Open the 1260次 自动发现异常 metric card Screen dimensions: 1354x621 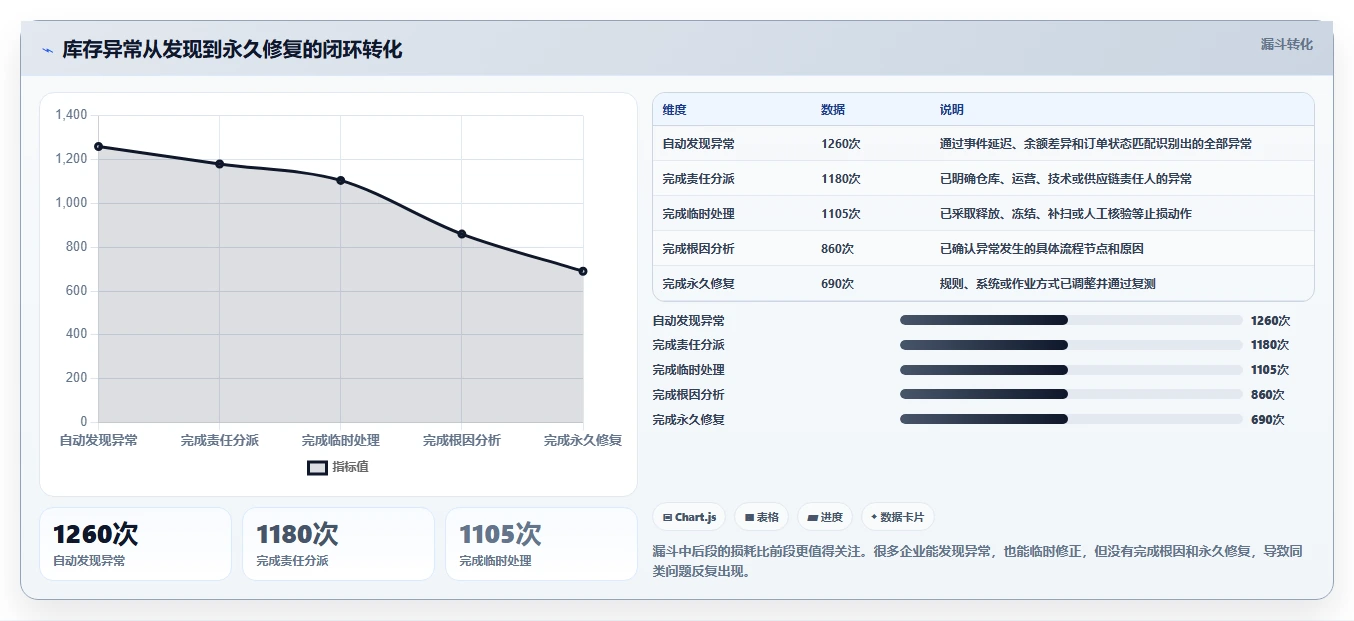click(135, 544)
